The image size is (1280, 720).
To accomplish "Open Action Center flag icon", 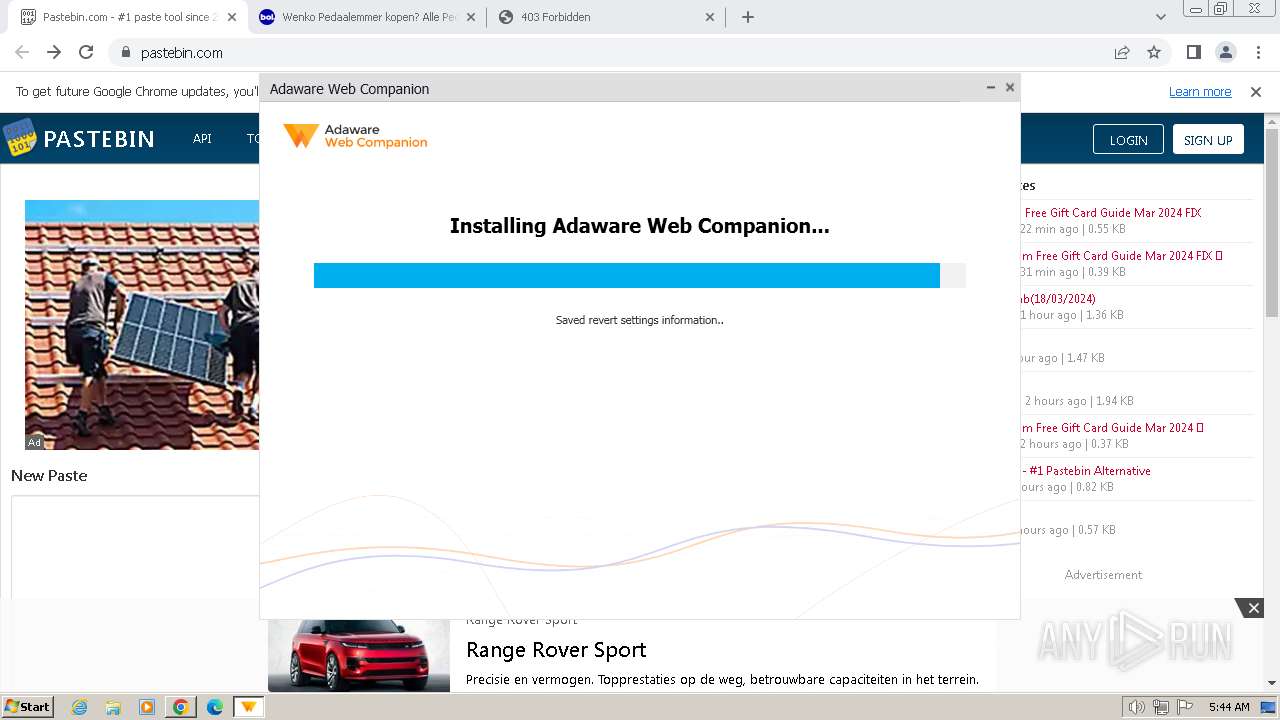I will (x=1184, y=707).
